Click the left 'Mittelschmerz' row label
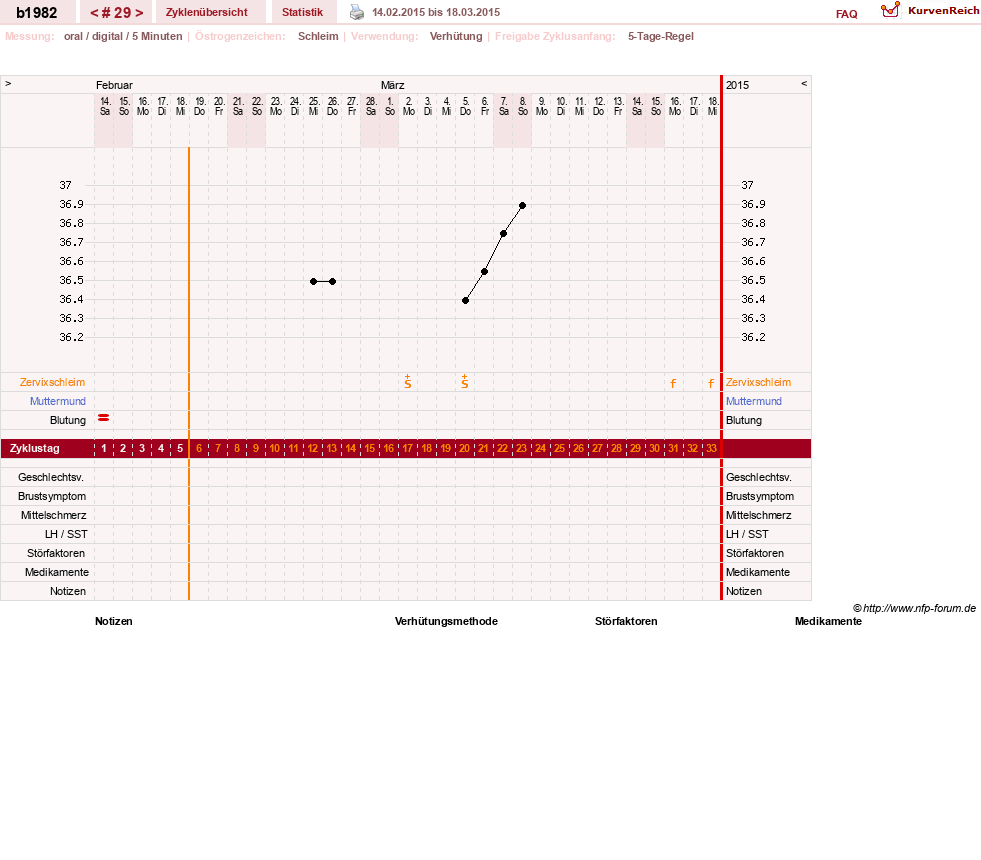This screenshot has height=860, width=981. 54,515
